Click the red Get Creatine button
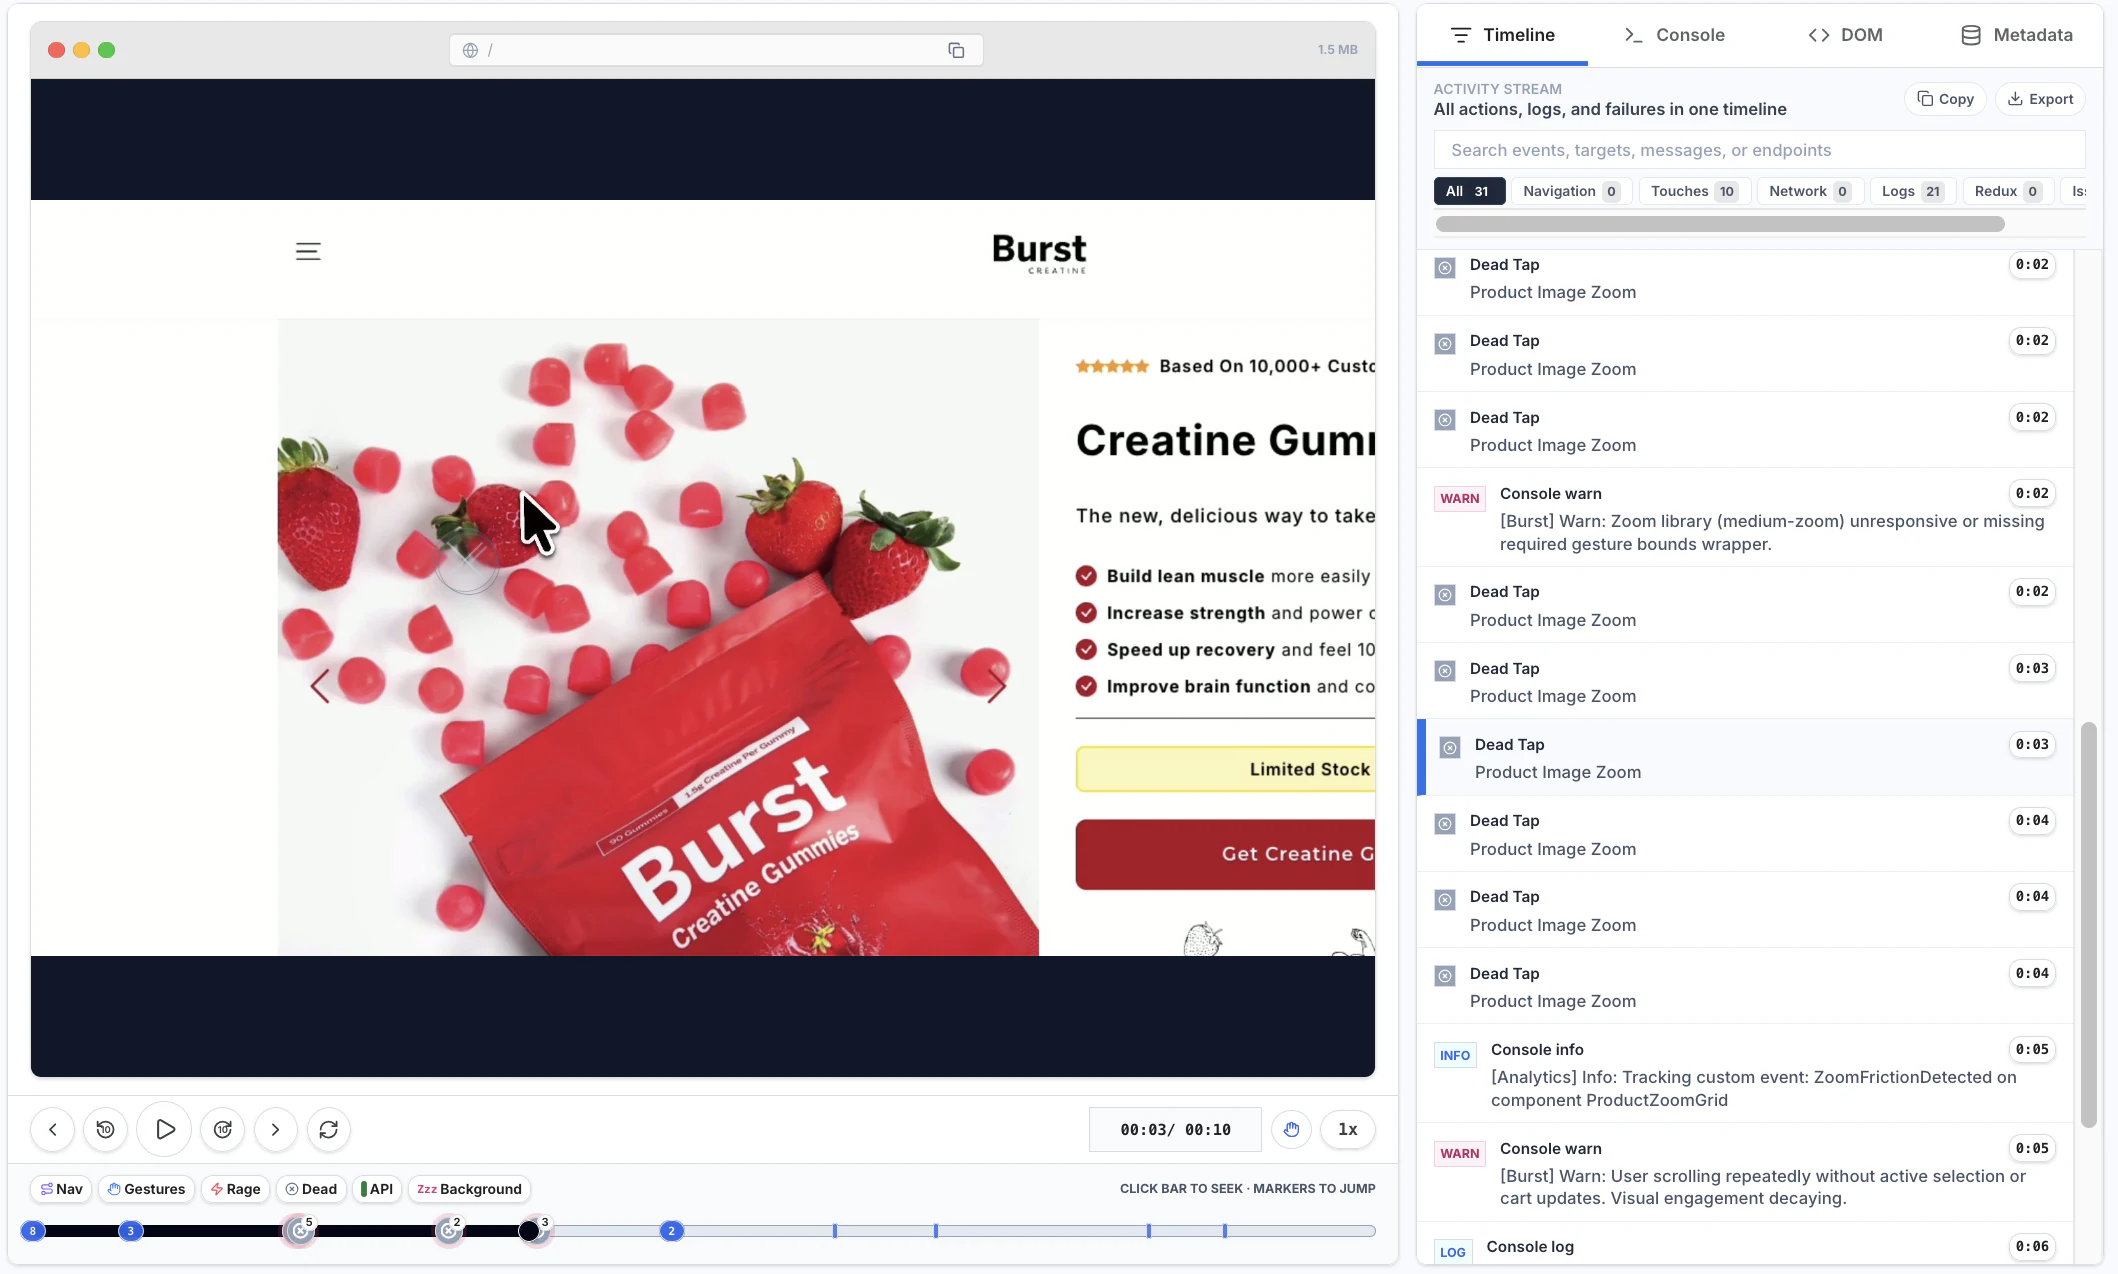The width and height of the screenshot is (2118, 1274). pyautogui.click(x=1225, y=854)
